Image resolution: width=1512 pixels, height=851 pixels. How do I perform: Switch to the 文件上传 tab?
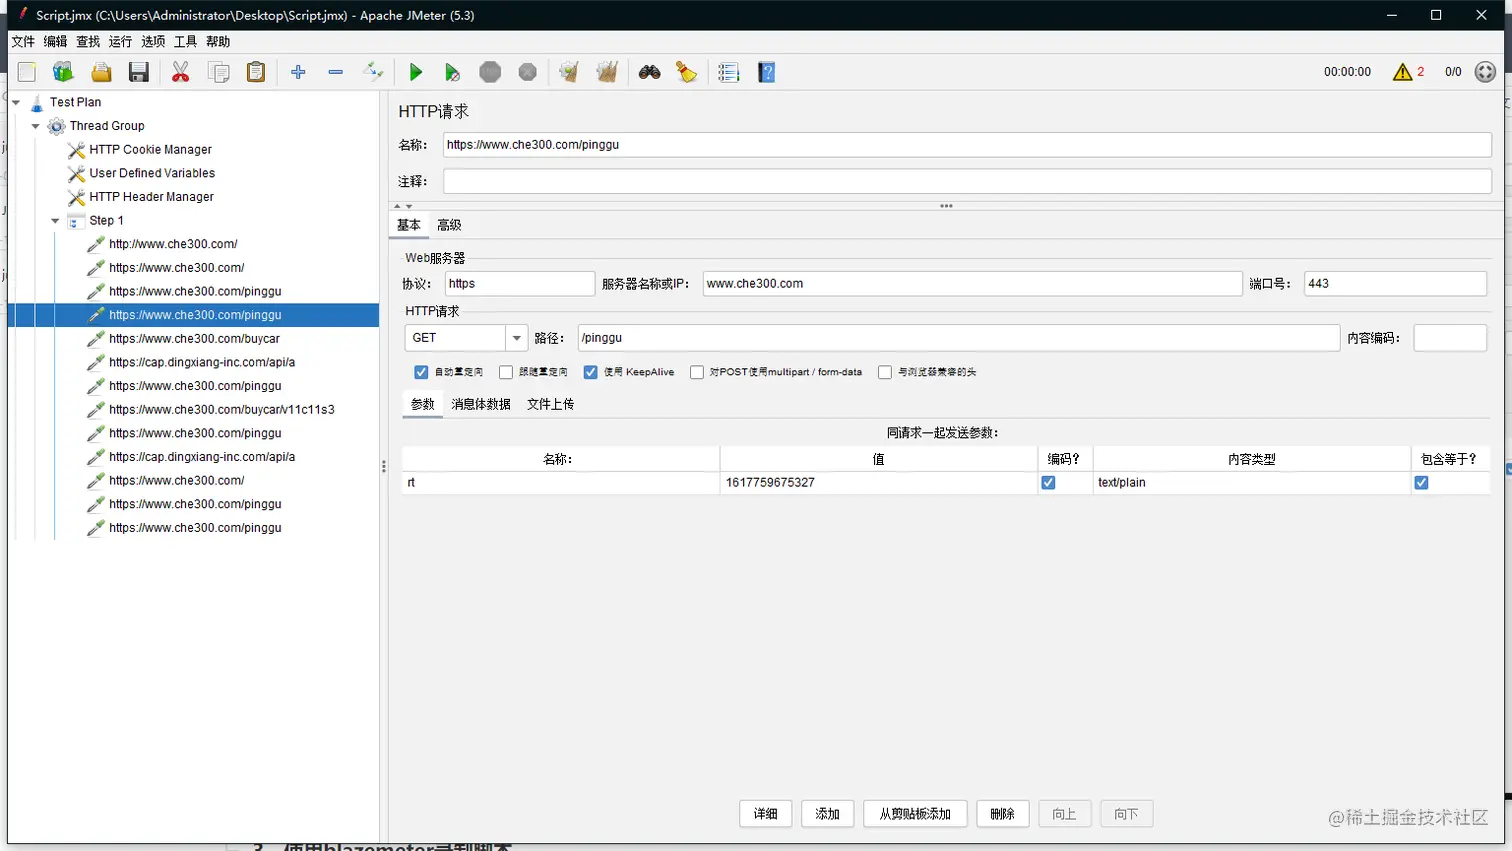(x=551, y=404)
